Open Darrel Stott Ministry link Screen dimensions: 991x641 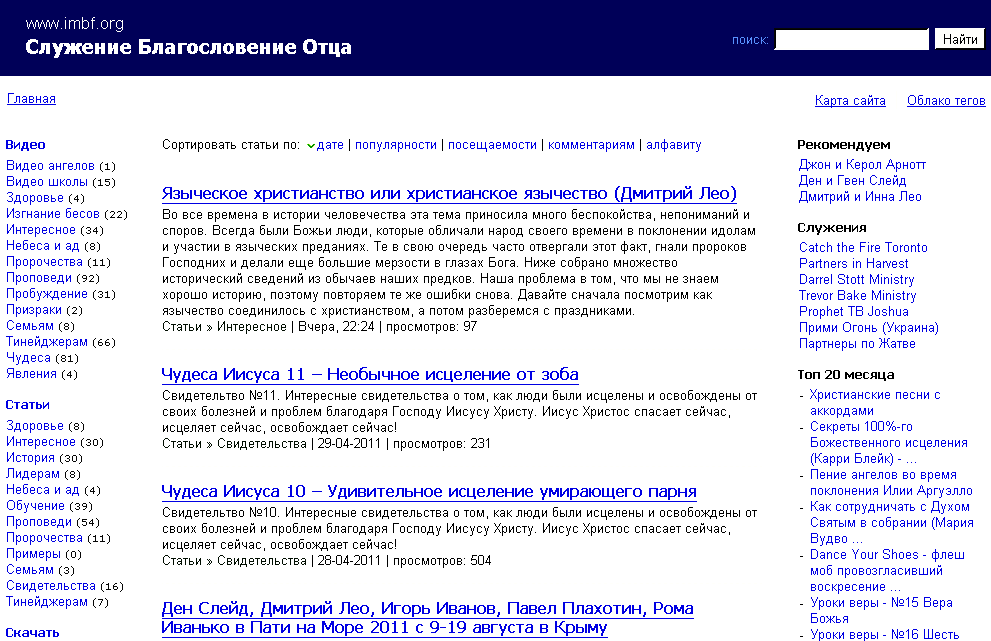pos(856,279)
